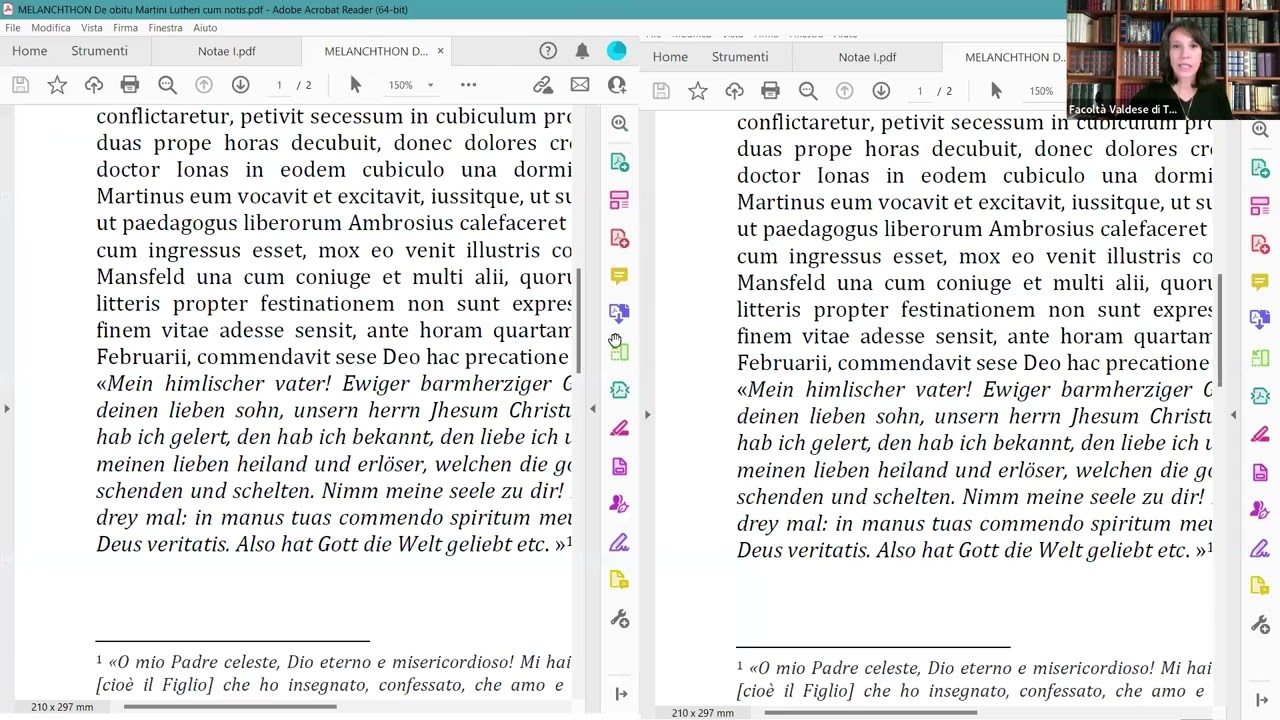This screenshot has height=720, width=1280.
Task: Open Combine Files tool in left window side pane
Action: (x=620, y=313)
